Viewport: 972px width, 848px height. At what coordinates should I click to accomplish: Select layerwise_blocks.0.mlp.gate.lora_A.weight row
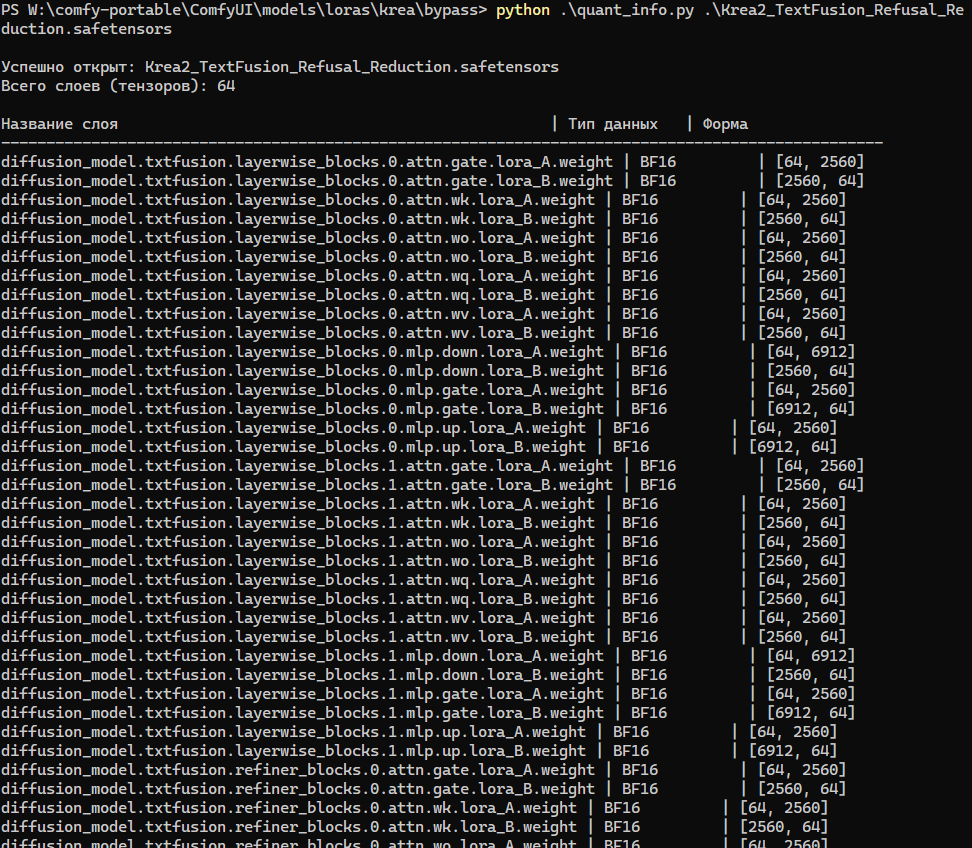428,390
